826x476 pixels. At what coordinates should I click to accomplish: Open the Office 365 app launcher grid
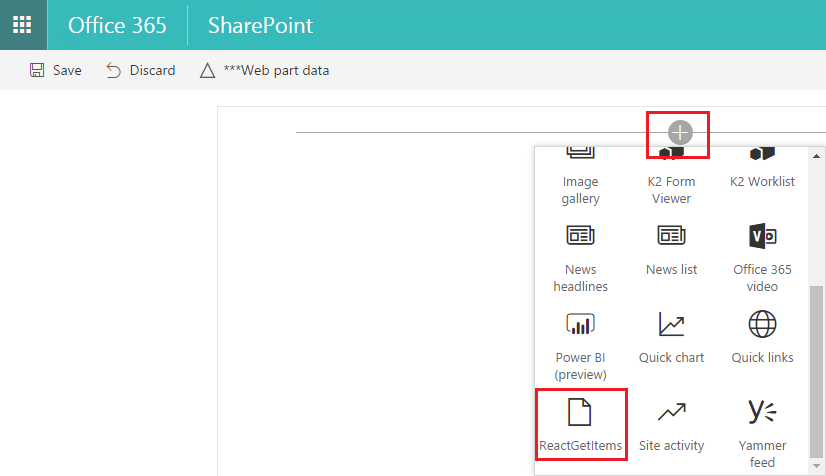tap(22, 25)
